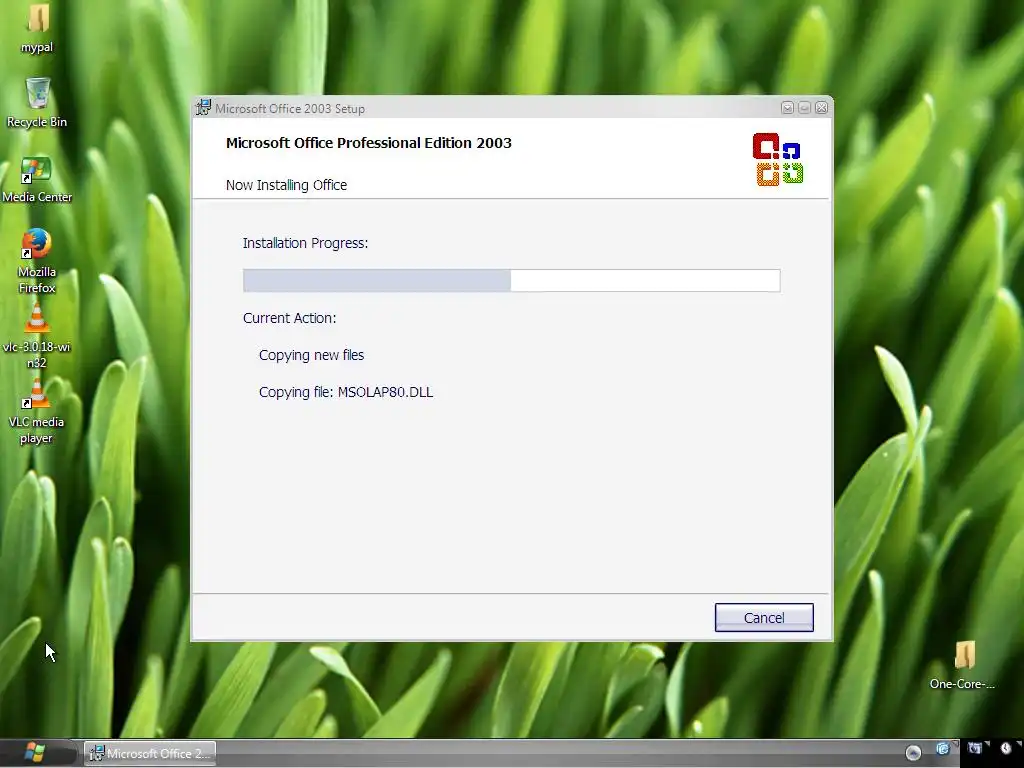This screenshot has height=768, width=1024.
Task: Open the Windows Start menu orb
Action: click(35, 752)
